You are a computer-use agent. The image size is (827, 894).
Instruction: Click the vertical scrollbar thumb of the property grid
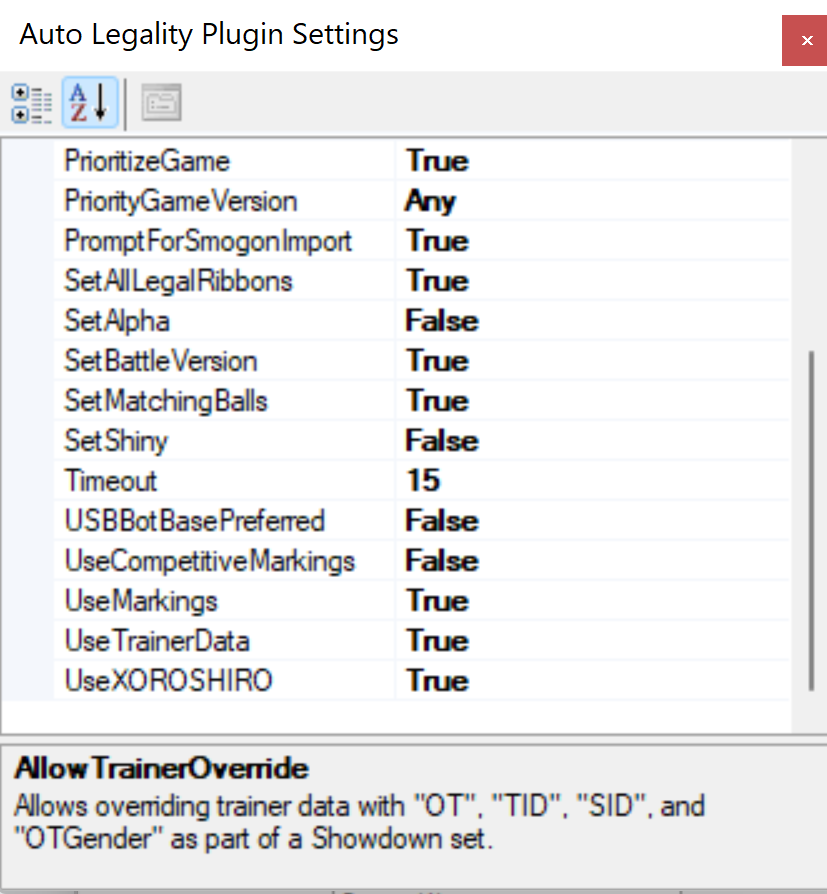coord(811,521)
